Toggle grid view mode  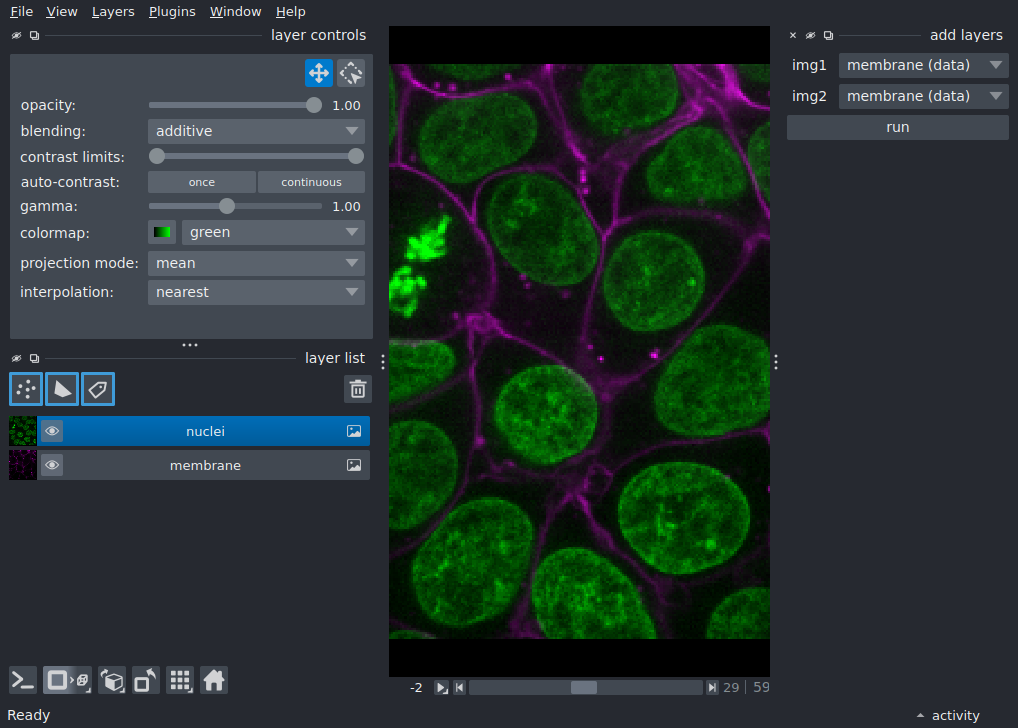point(180,681)
